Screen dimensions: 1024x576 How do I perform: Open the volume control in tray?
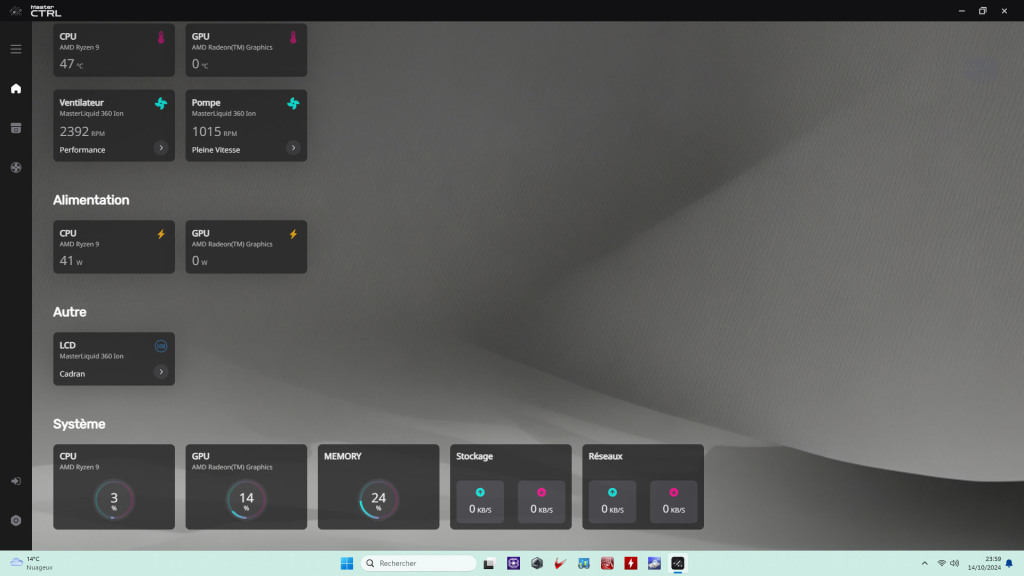[955, 563]
